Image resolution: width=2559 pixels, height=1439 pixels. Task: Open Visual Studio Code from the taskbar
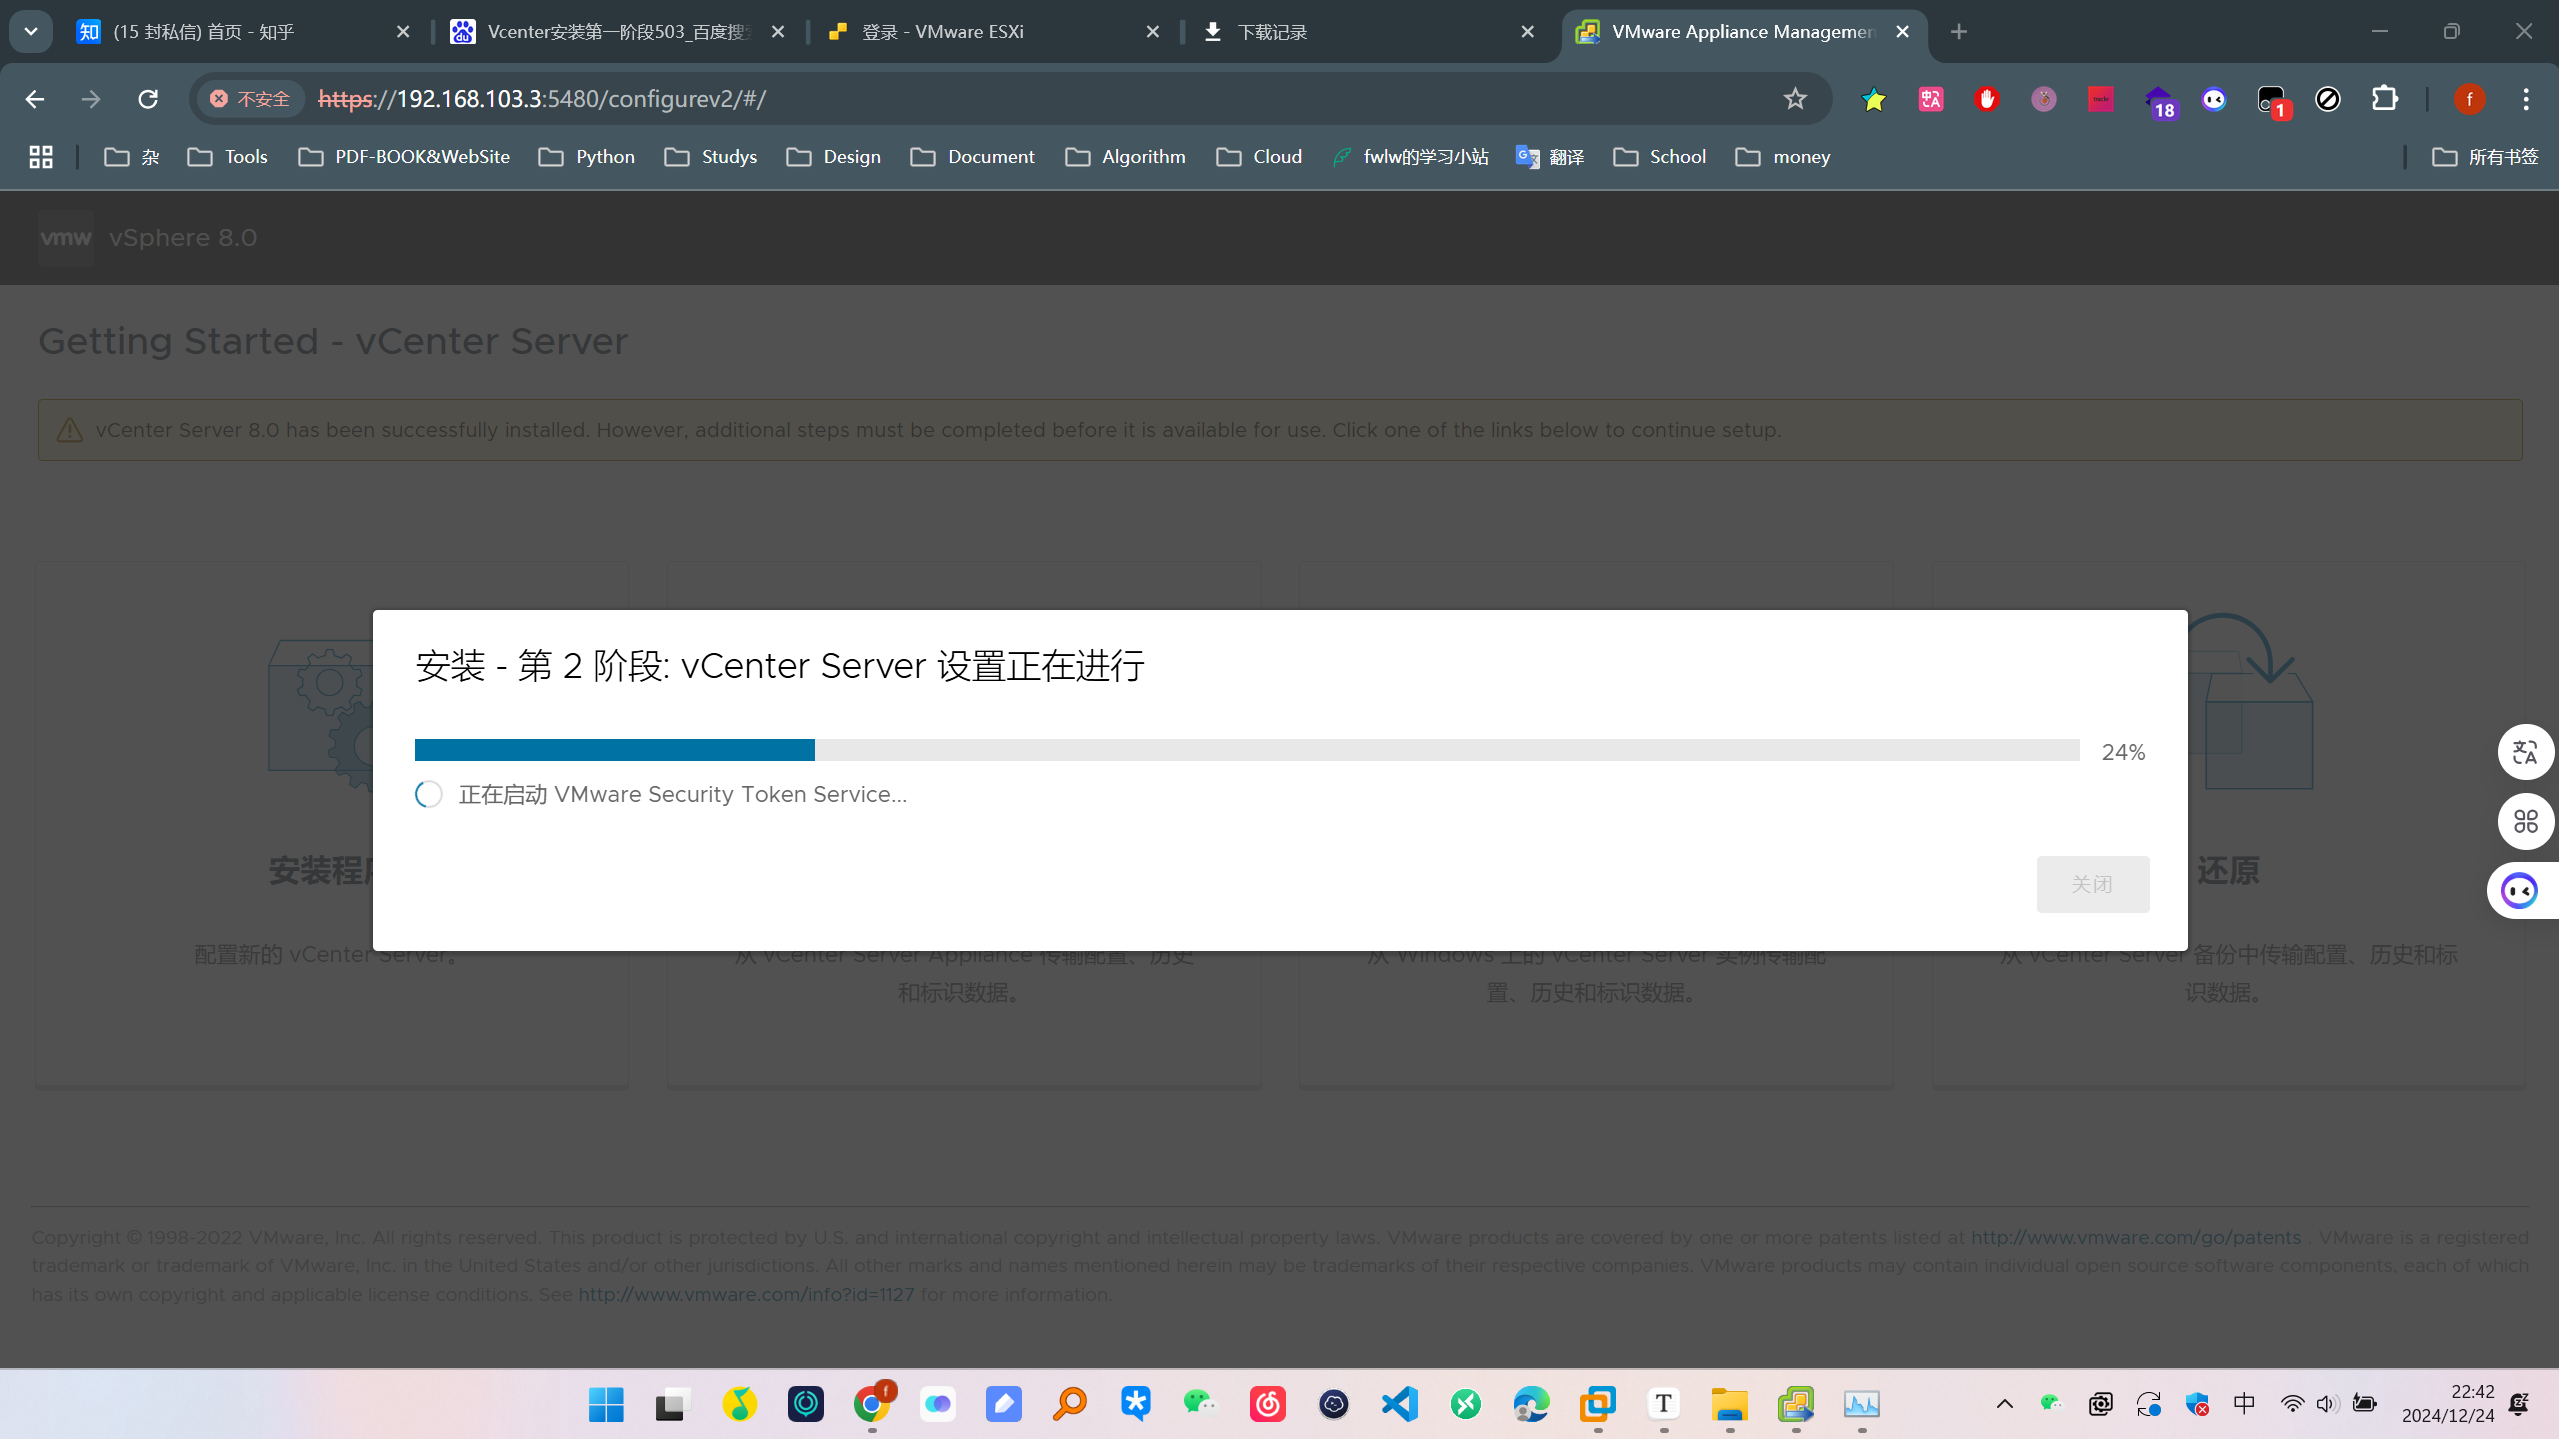(1400, 1404)
